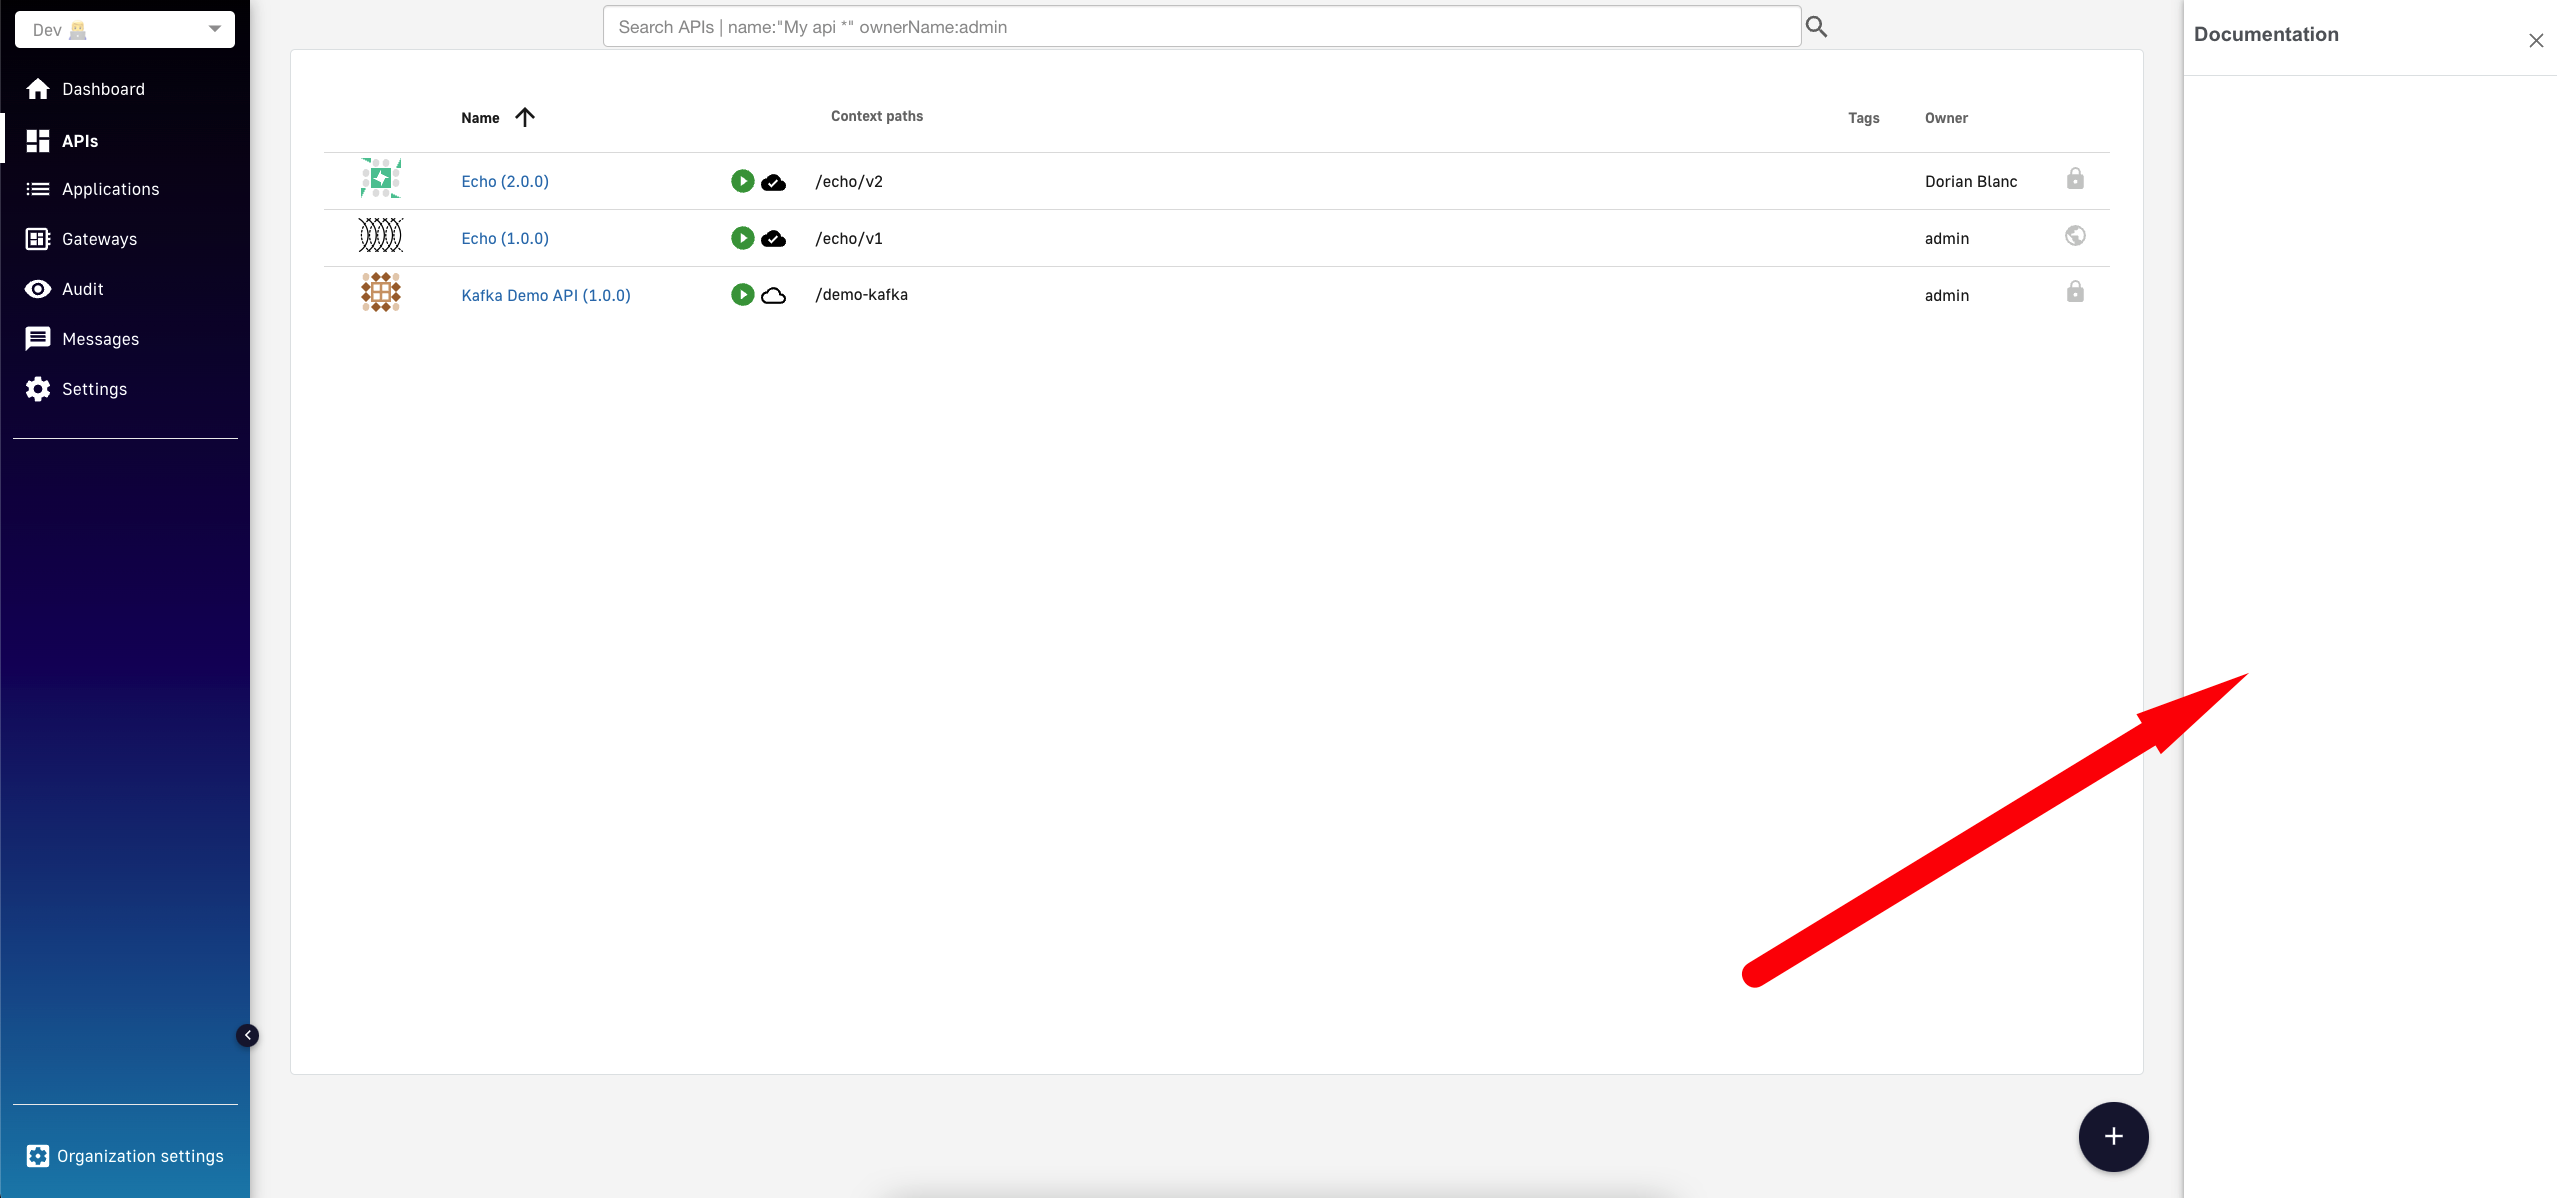Click the search magnifier icon

(1816, 26)
